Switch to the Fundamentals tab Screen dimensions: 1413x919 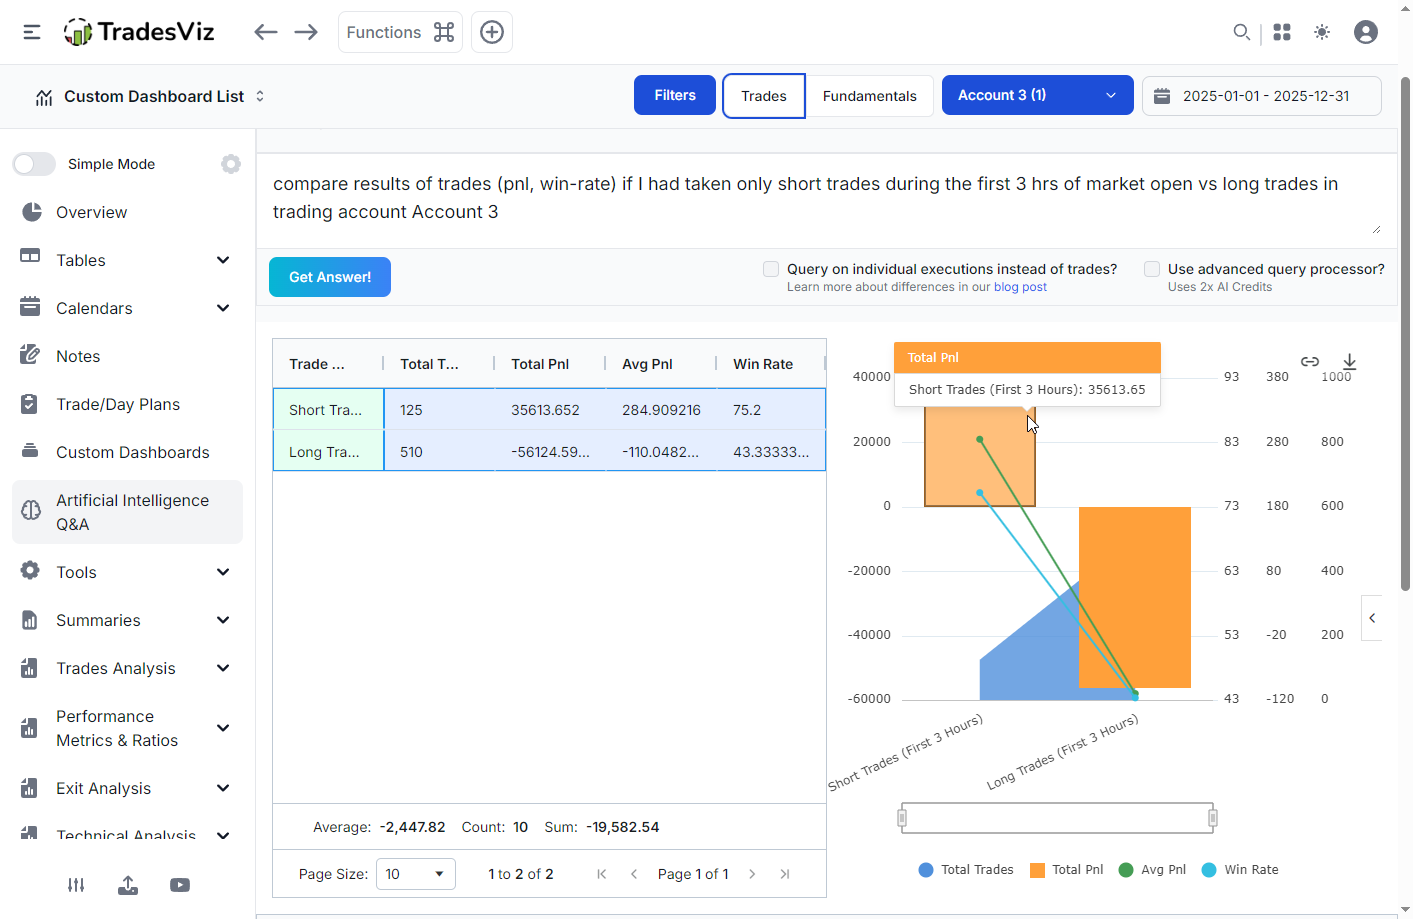point(869,95)
